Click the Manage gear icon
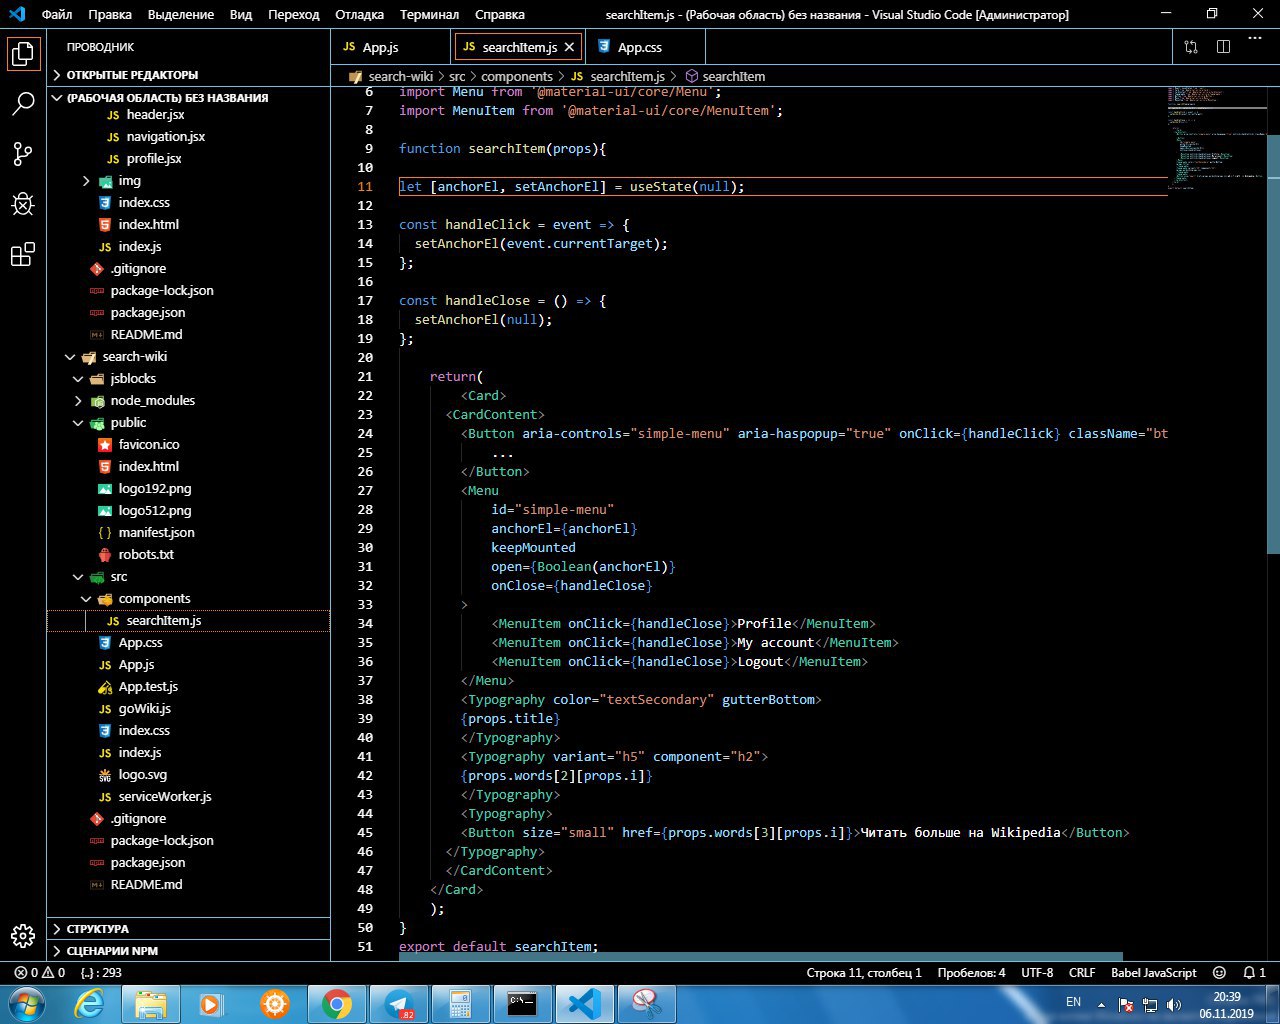 coord(23,935)
